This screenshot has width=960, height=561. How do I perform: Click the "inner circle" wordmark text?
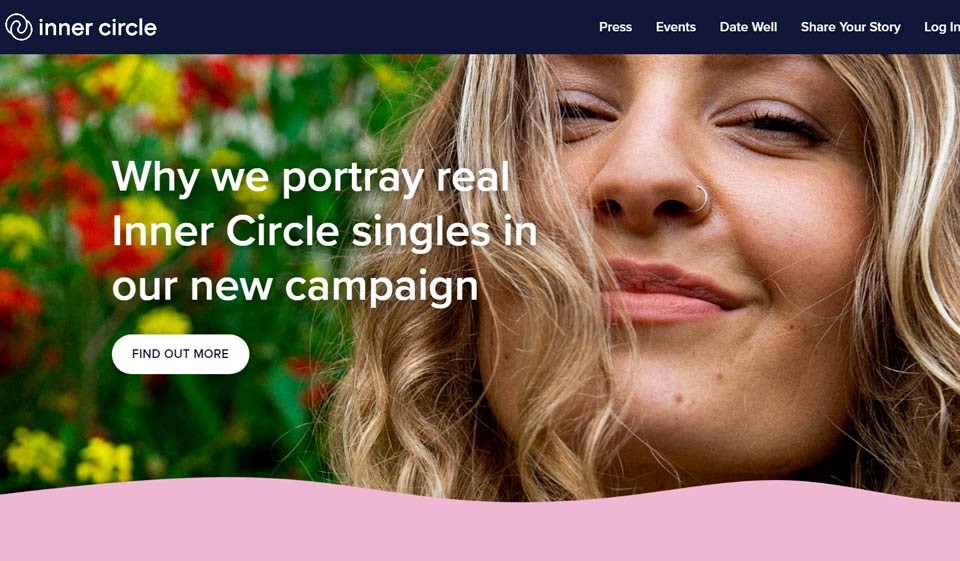(97, 28)
